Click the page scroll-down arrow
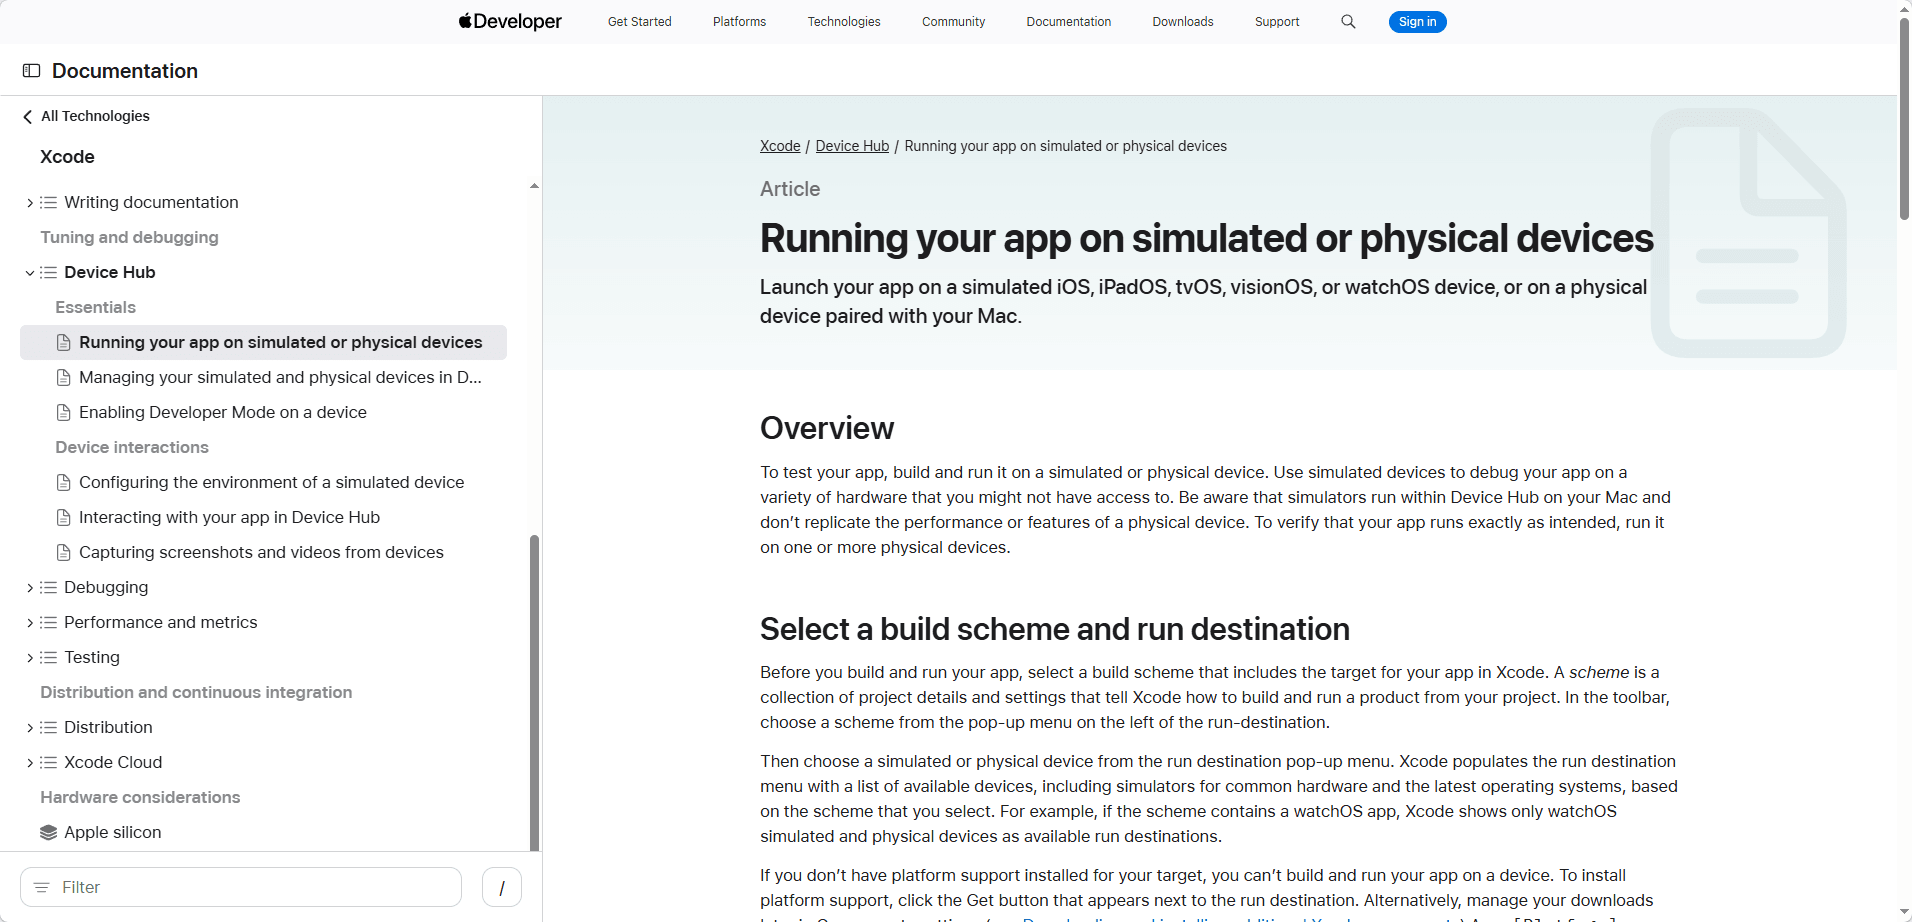Viewport: 1912px width, 922px height. (x=1904, y=912)
